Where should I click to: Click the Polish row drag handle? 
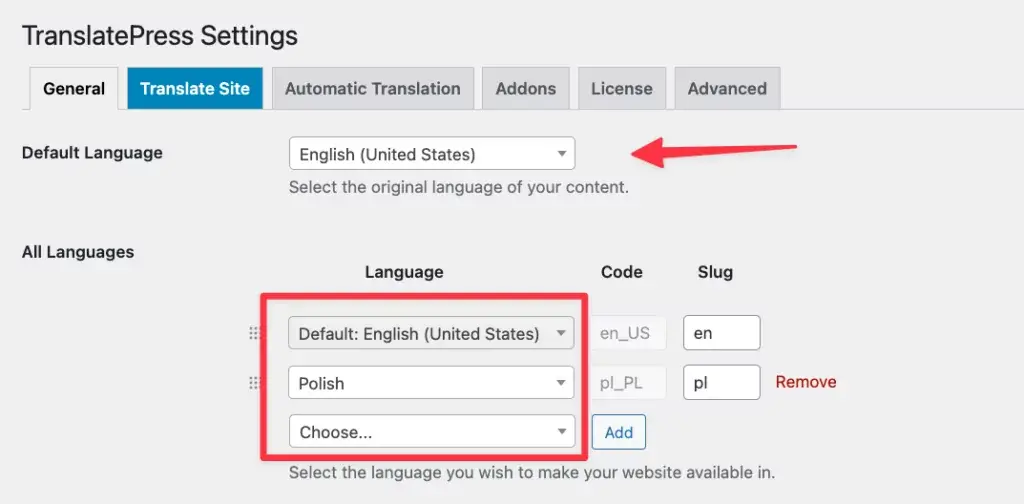253,382
